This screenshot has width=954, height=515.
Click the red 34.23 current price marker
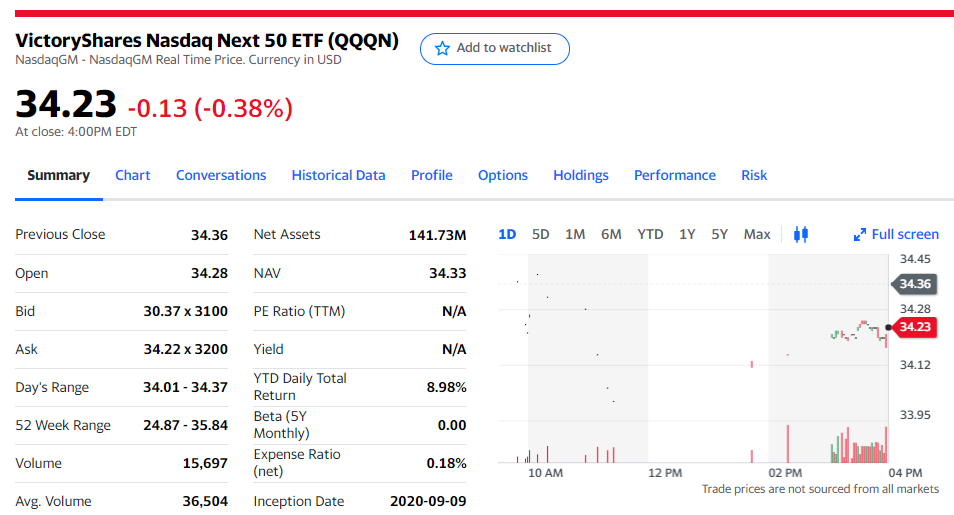913,327
